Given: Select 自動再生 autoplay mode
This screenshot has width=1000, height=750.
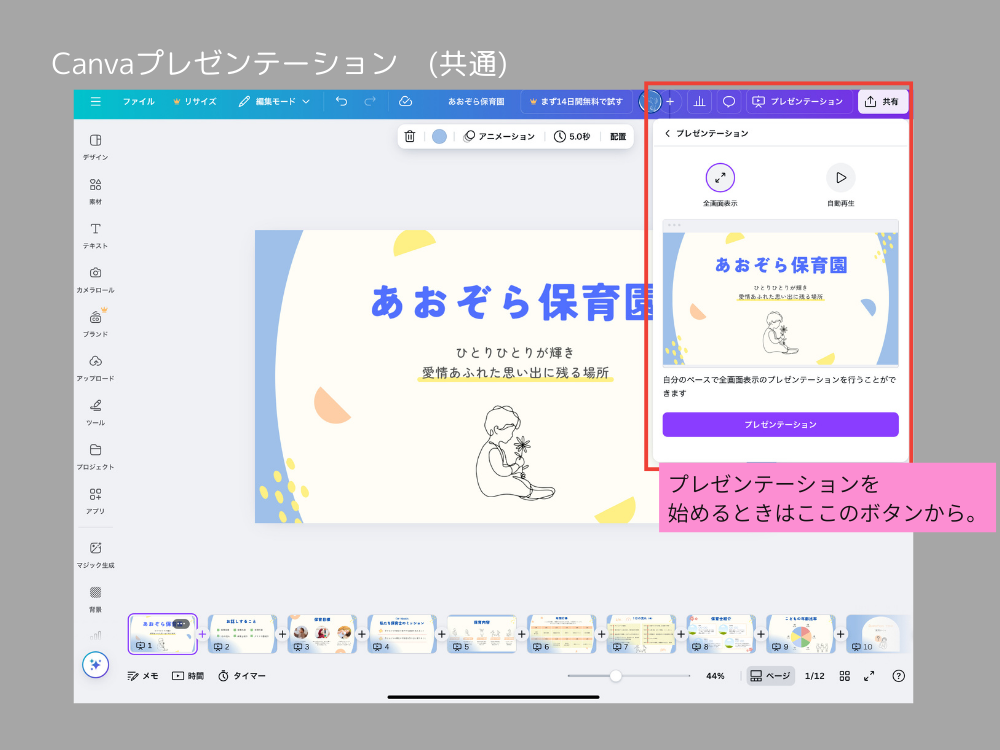Looking at the screenshot, I should tap(840, 178).
